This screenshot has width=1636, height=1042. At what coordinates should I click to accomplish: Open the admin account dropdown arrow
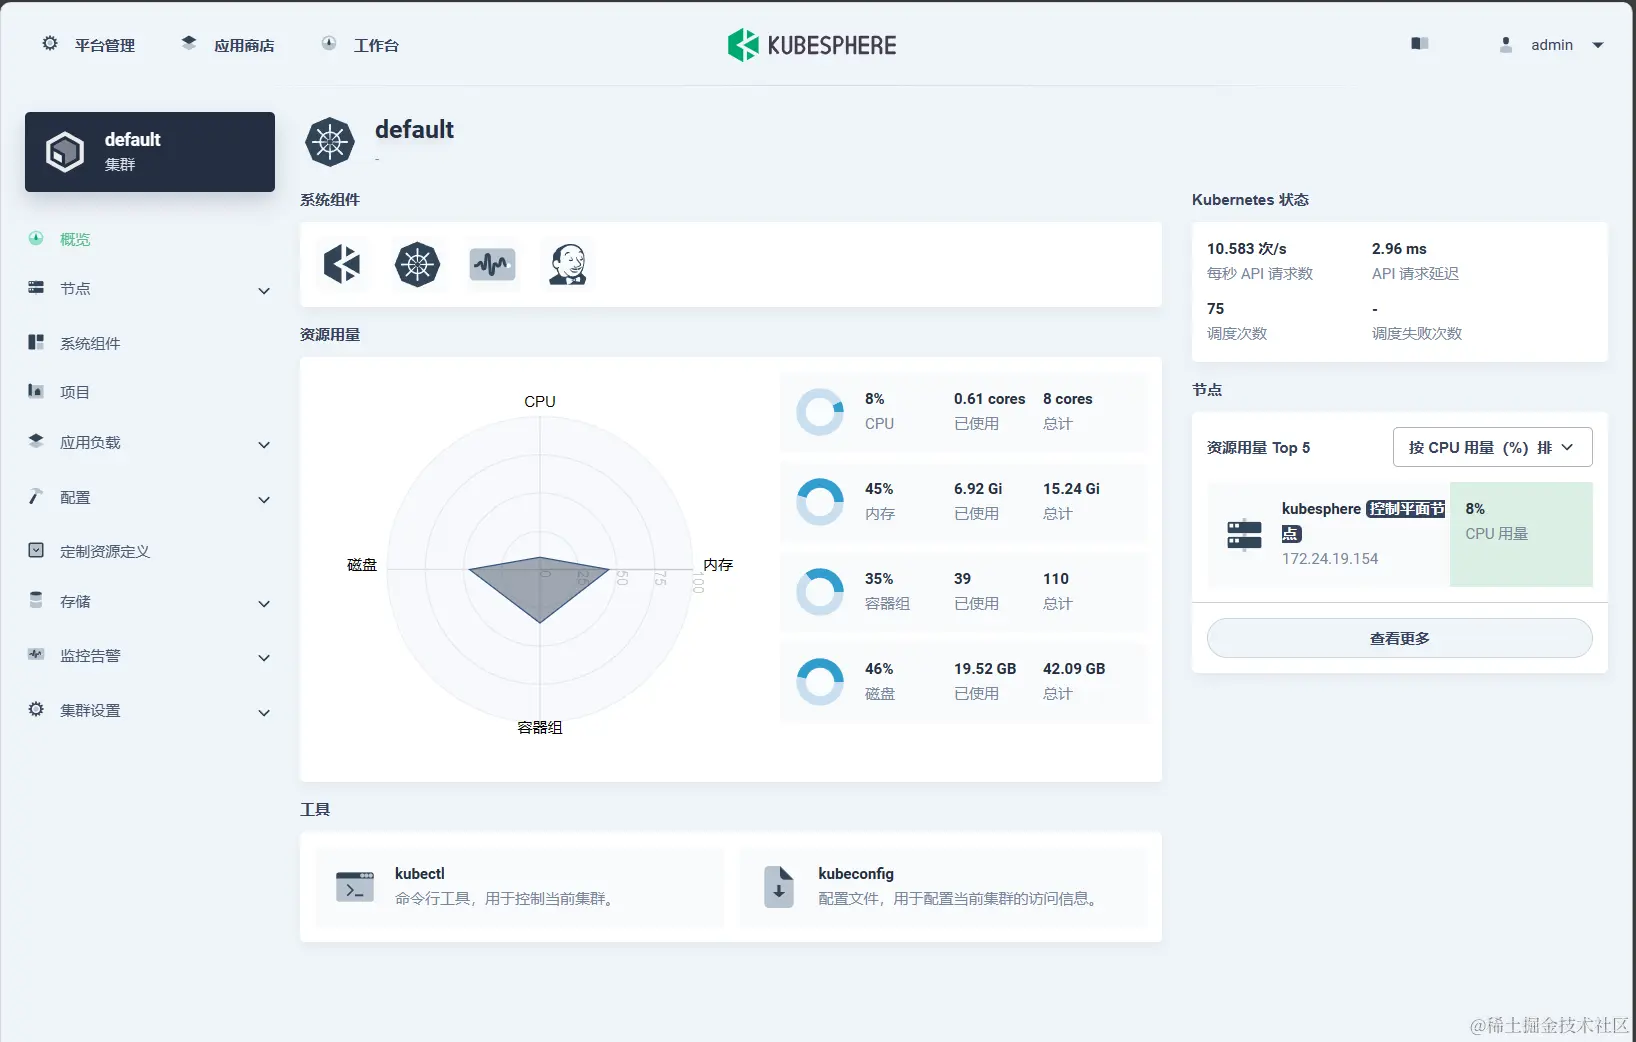1598,45
